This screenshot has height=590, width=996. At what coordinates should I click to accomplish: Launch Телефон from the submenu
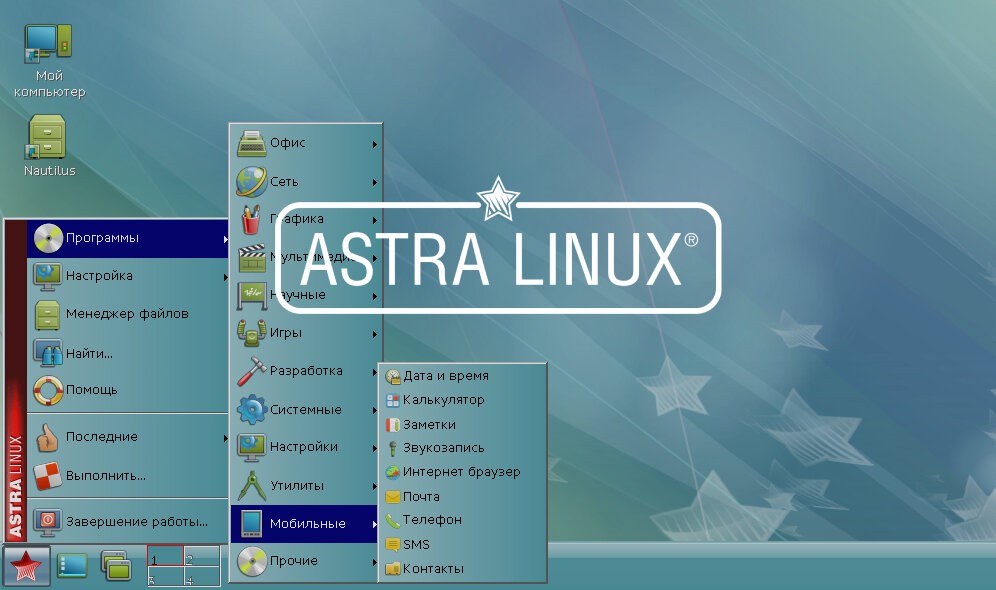point(432,520)
